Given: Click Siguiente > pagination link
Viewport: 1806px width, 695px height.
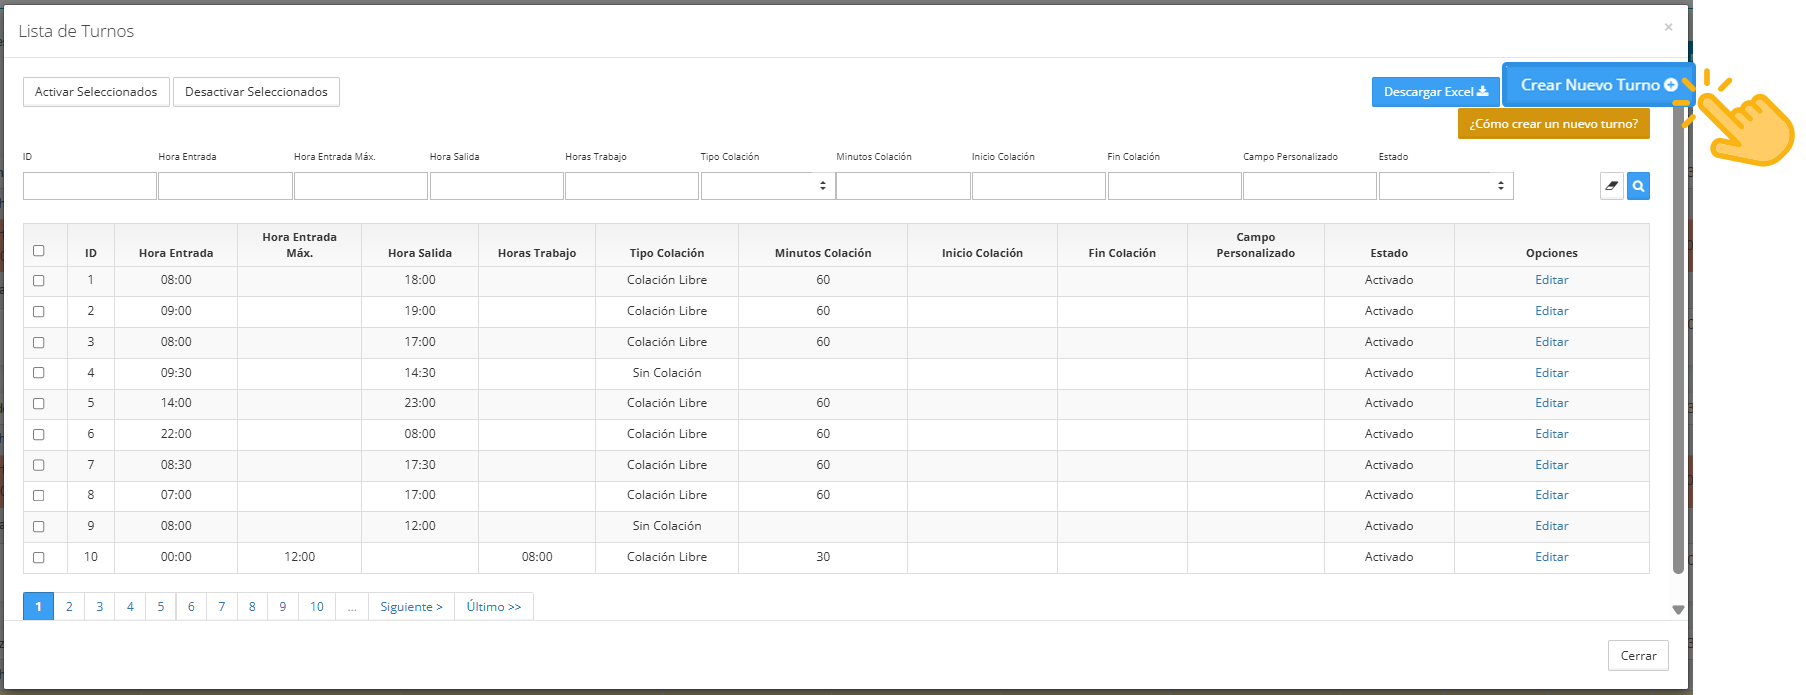Looking at the screenshot, I should (411, 607).
